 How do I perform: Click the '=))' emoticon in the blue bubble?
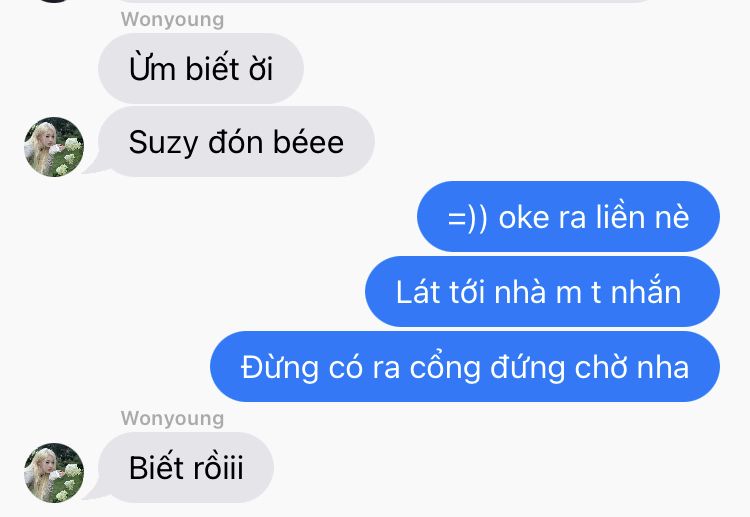pyautogui.click(x=467, y=219)
